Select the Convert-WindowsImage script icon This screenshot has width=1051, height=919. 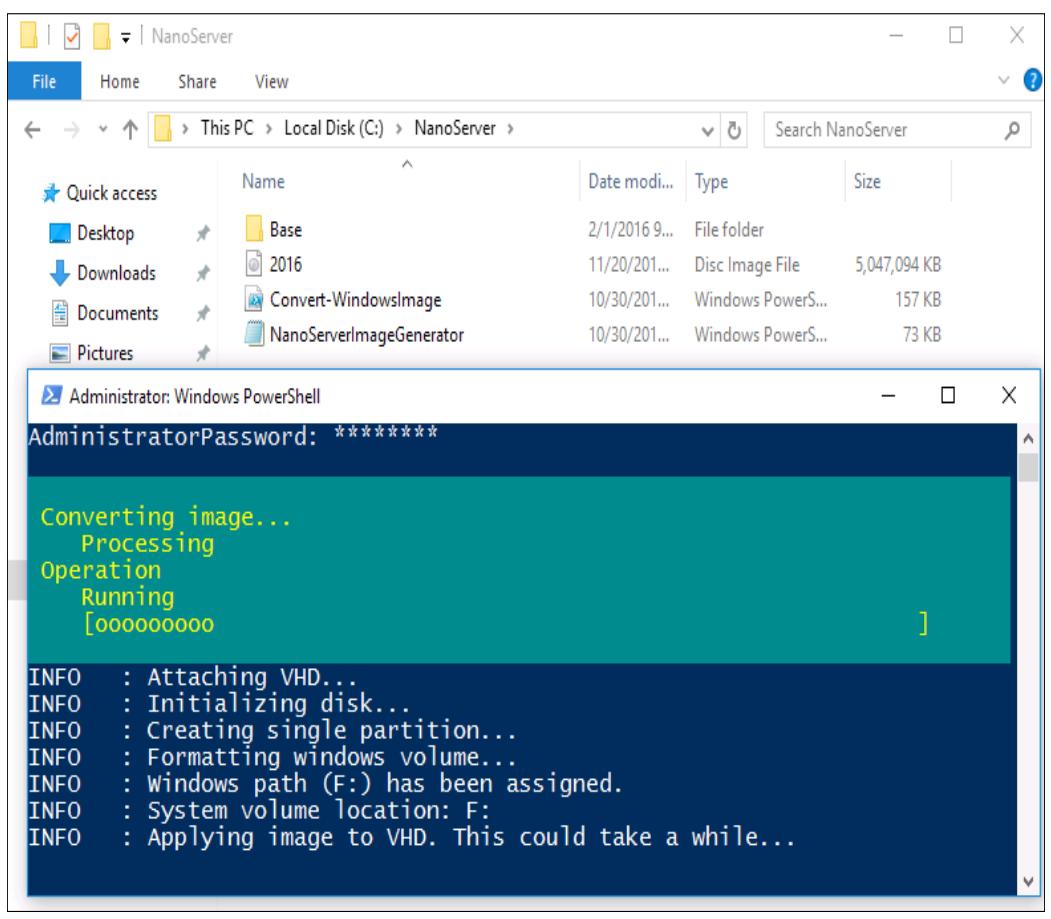click(x=254, y=299)
